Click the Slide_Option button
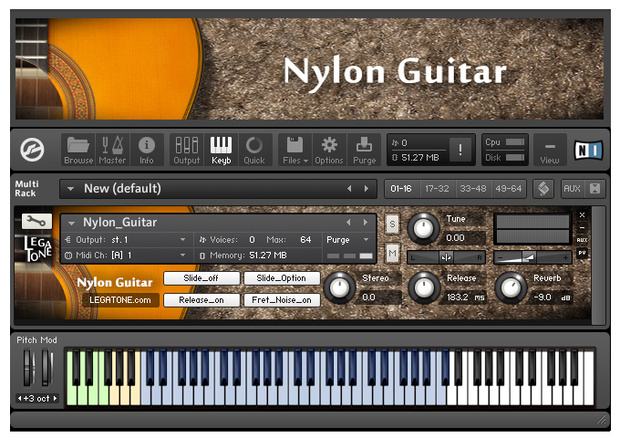Viewport: 620px width, 438px height. tap(281, 278)
